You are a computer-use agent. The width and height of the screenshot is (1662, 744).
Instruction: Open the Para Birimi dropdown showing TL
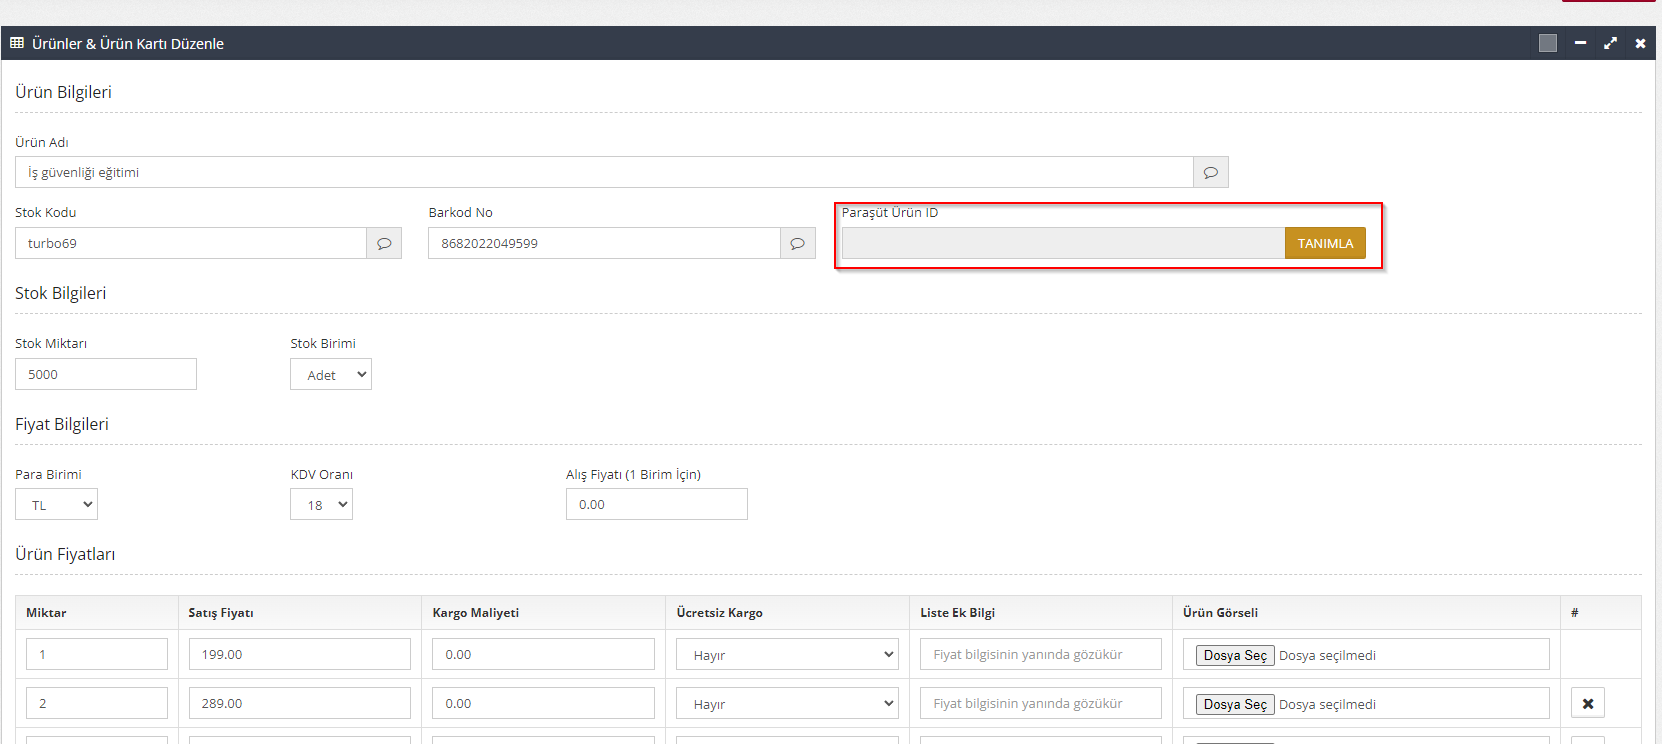(56, 504)
